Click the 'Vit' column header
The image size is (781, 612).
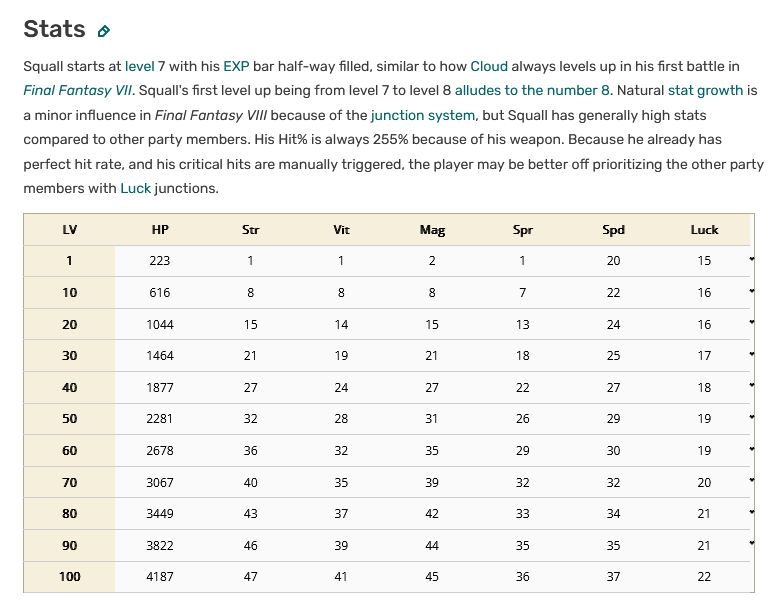point(341,230)
